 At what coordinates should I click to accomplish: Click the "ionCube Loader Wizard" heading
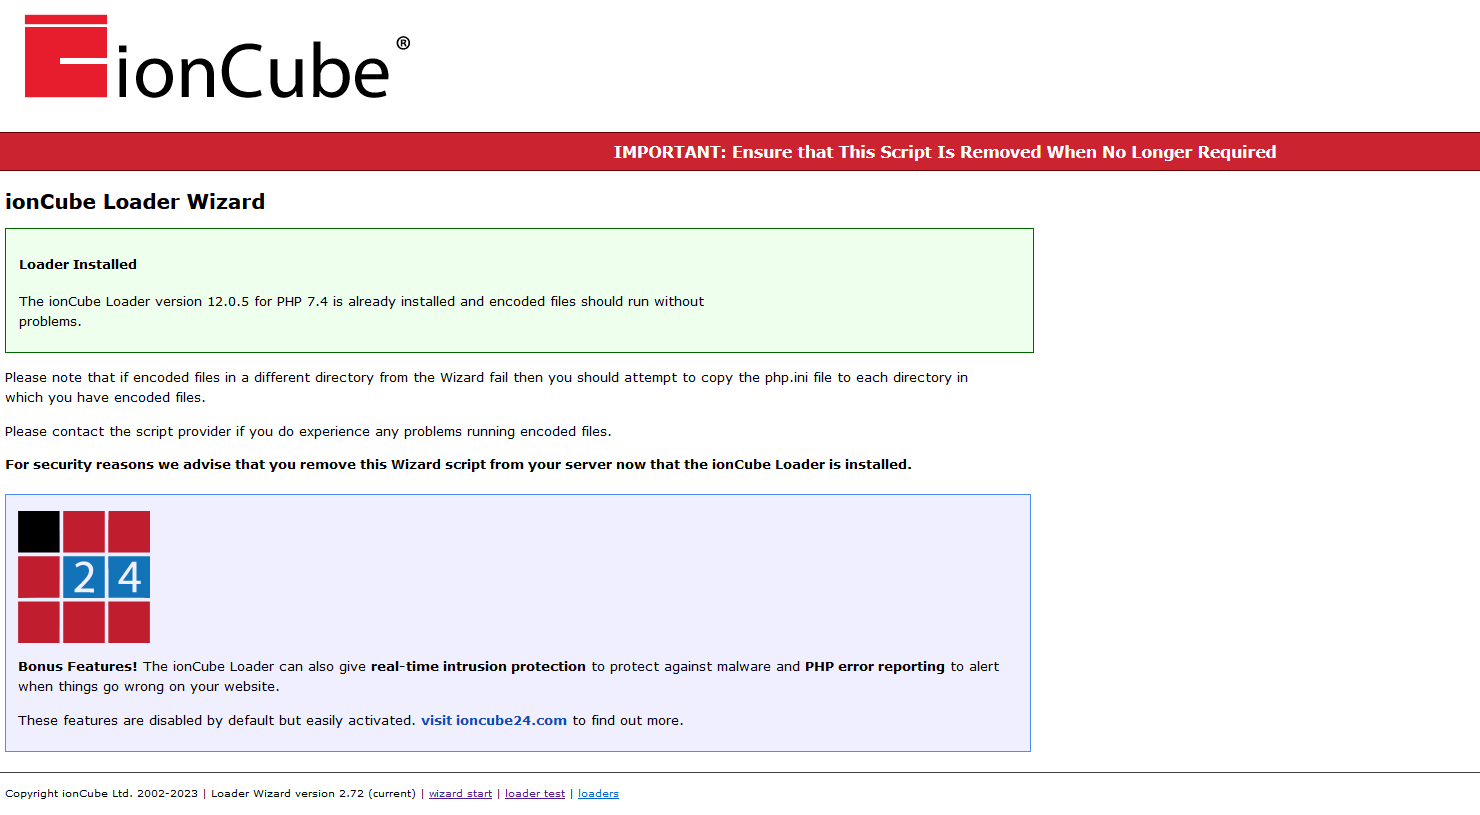click(x=135, y=202)
